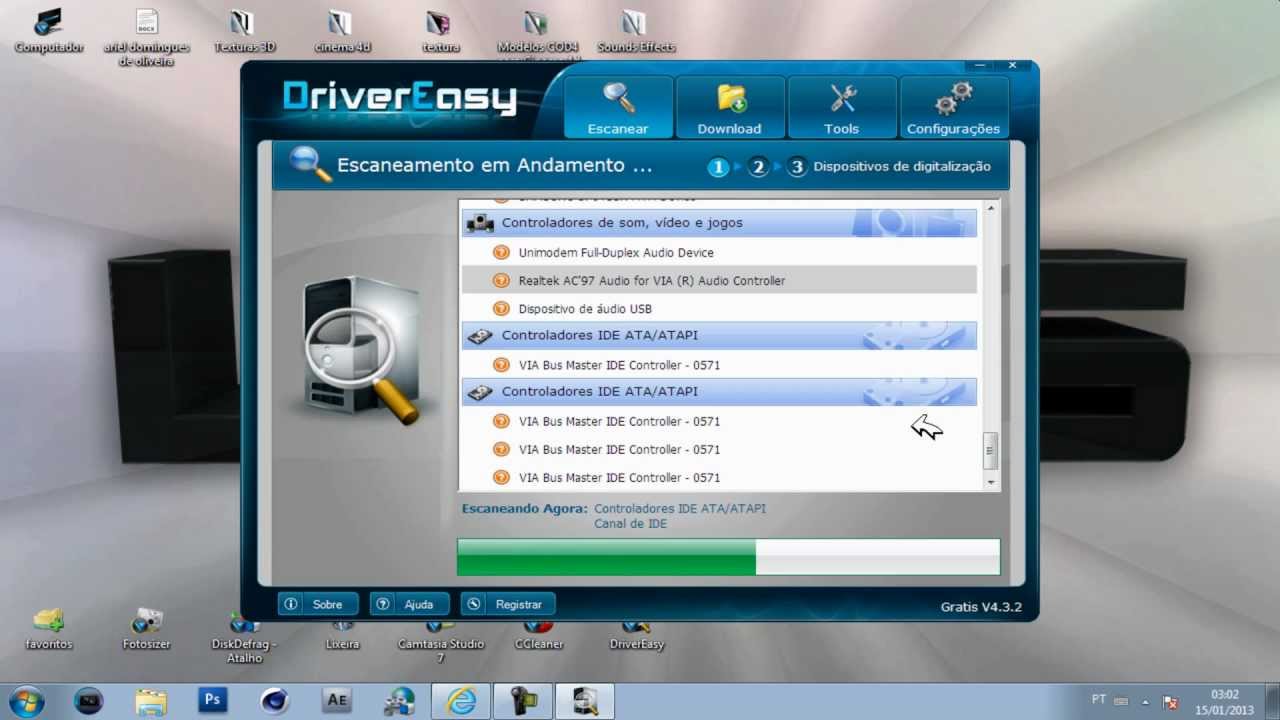
Task: Click the Ajuda button
Action: tap(410, 604)
